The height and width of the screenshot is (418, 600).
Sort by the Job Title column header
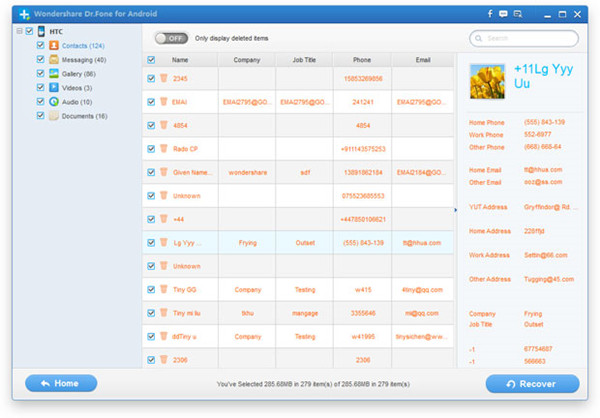coord(304,60)
